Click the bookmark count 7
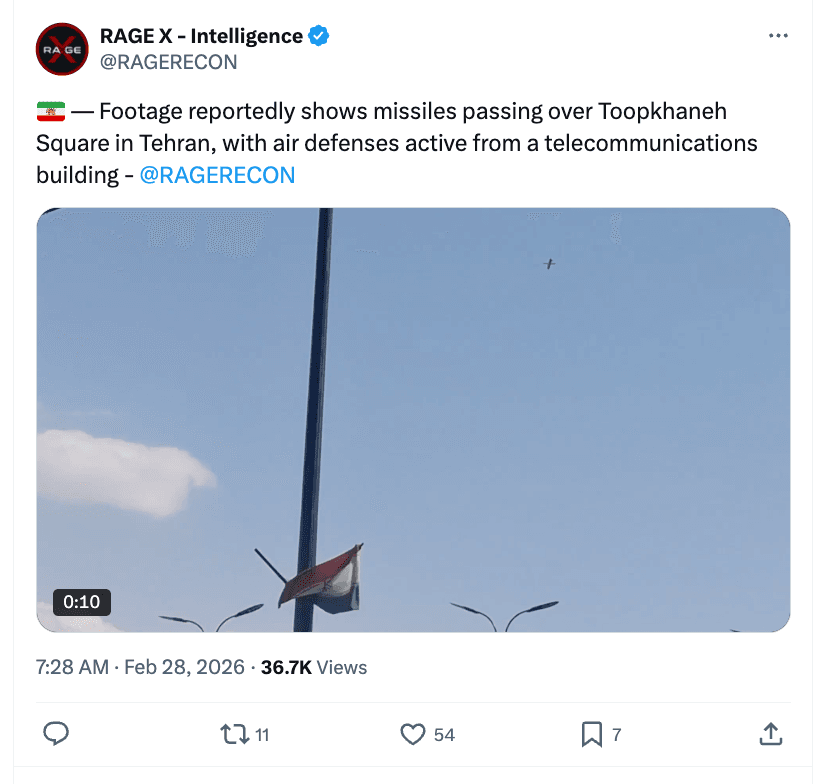Viewport: 838px width, 784px height. tap(617, 735)
